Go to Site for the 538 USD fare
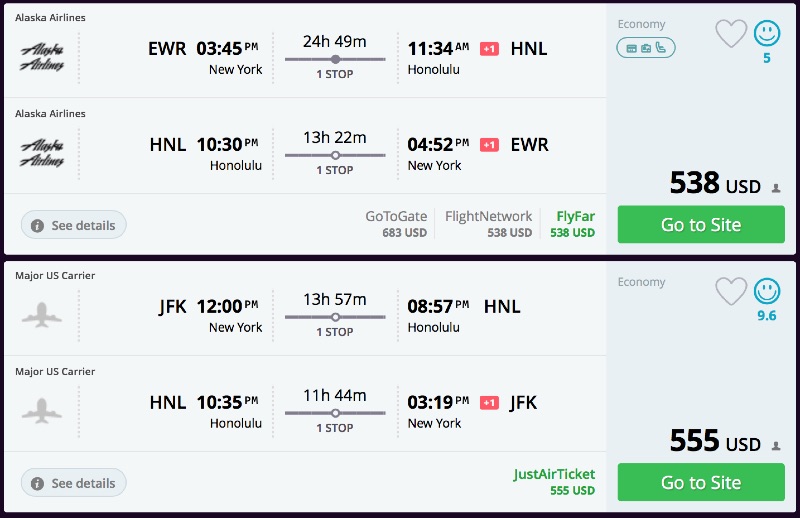This screenshot has width=800, height=518. click(x=701, y=225)
